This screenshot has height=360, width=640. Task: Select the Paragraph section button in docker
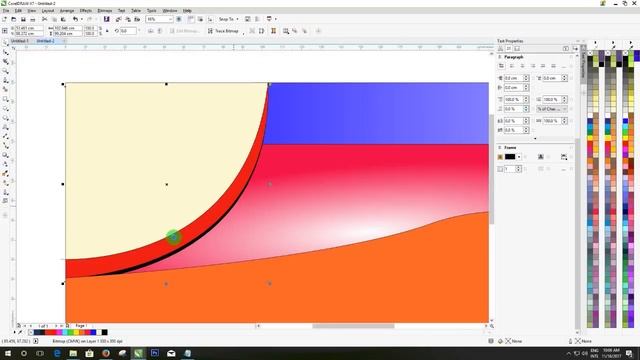tap(509, 49)
